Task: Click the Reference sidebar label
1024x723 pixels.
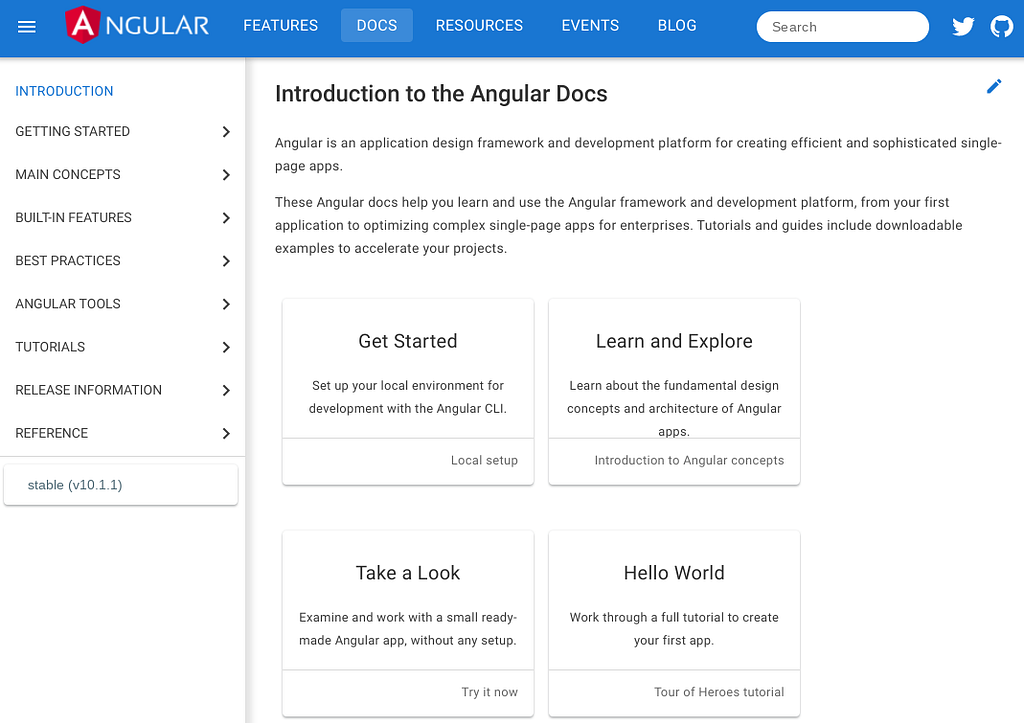Action: click(x=52, y=434)
